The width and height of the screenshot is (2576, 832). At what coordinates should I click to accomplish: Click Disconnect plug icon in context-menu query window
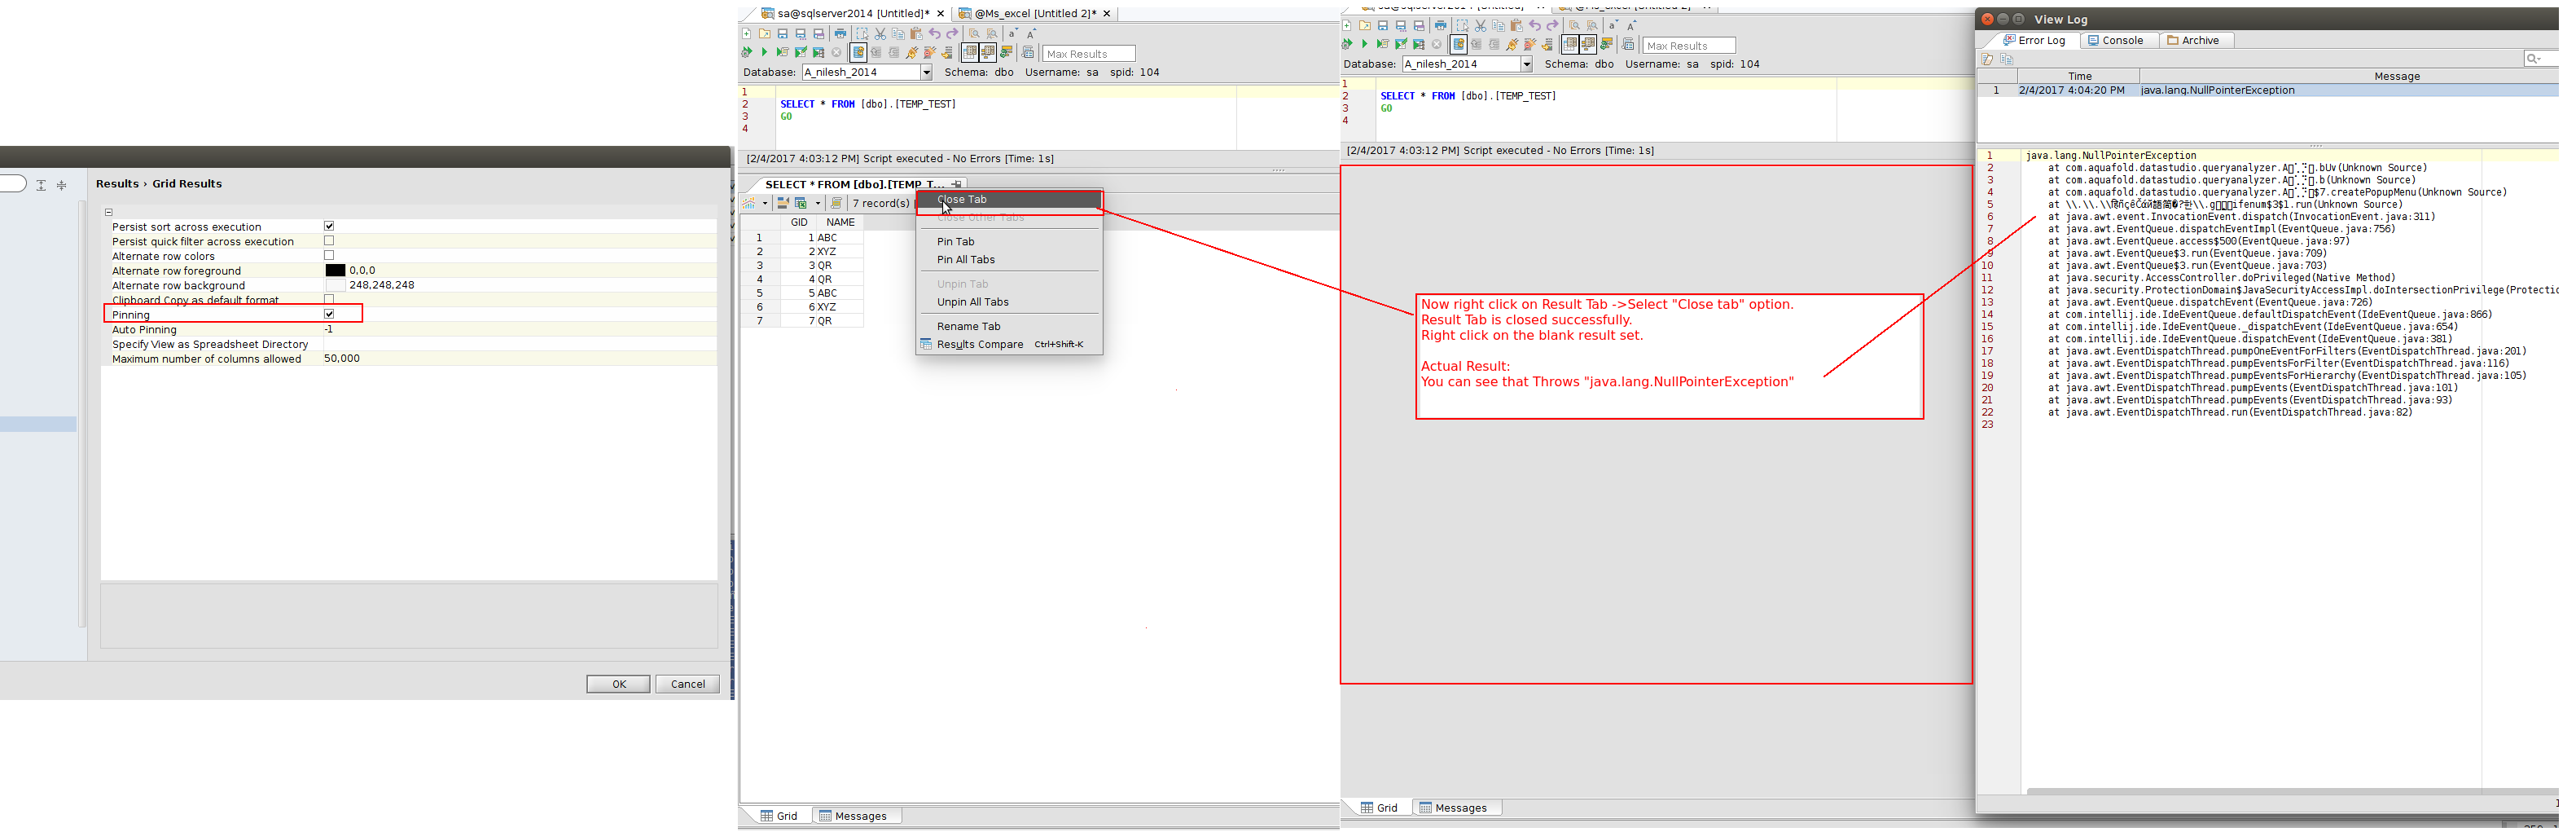pyautogui.click(x=931, y=53)
